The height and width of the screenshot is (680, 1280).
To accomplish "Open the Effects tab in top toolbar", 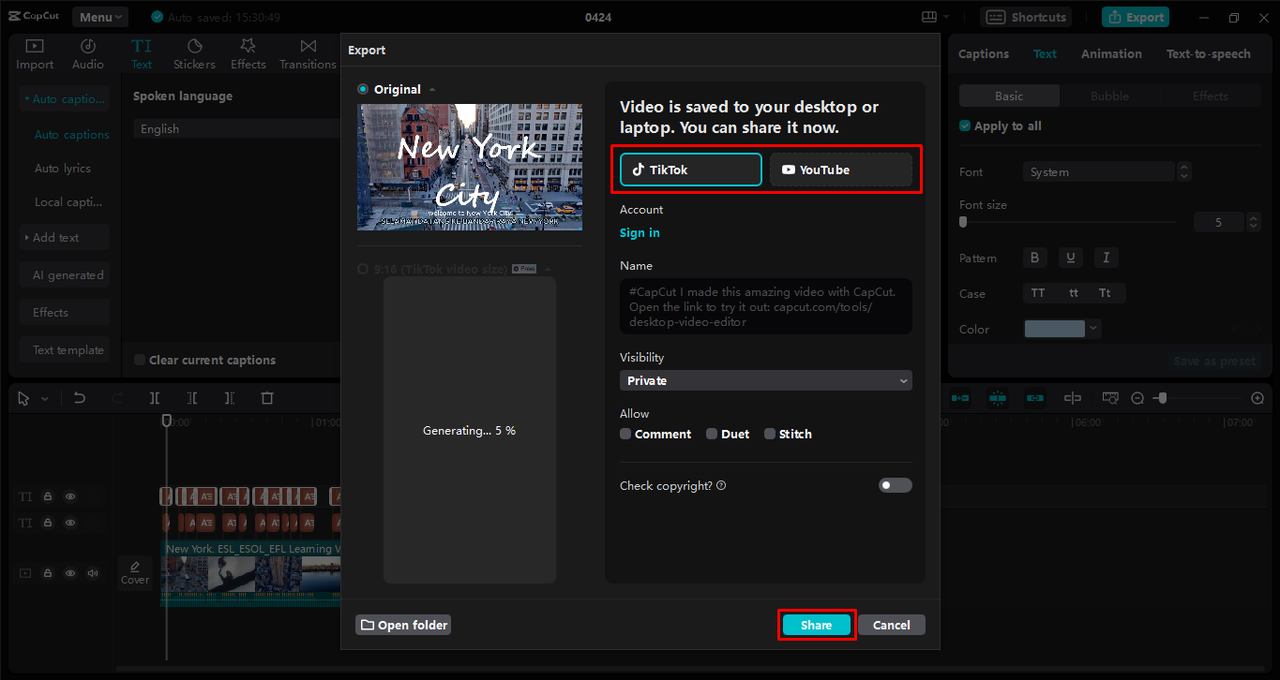I will (x=248, y=54).
